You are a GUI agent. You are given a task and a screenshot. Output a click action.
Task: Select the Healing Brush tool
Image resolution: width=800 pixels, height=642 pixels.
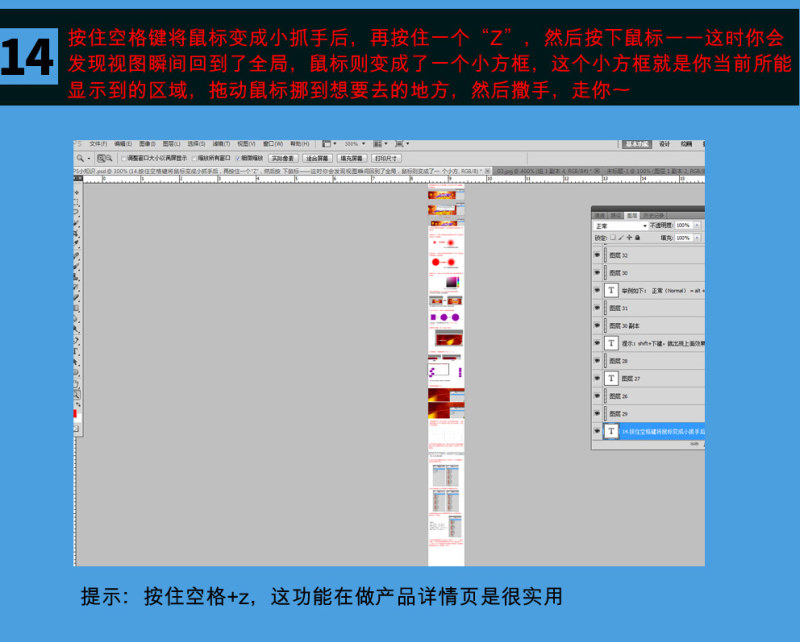click(77, 255)
